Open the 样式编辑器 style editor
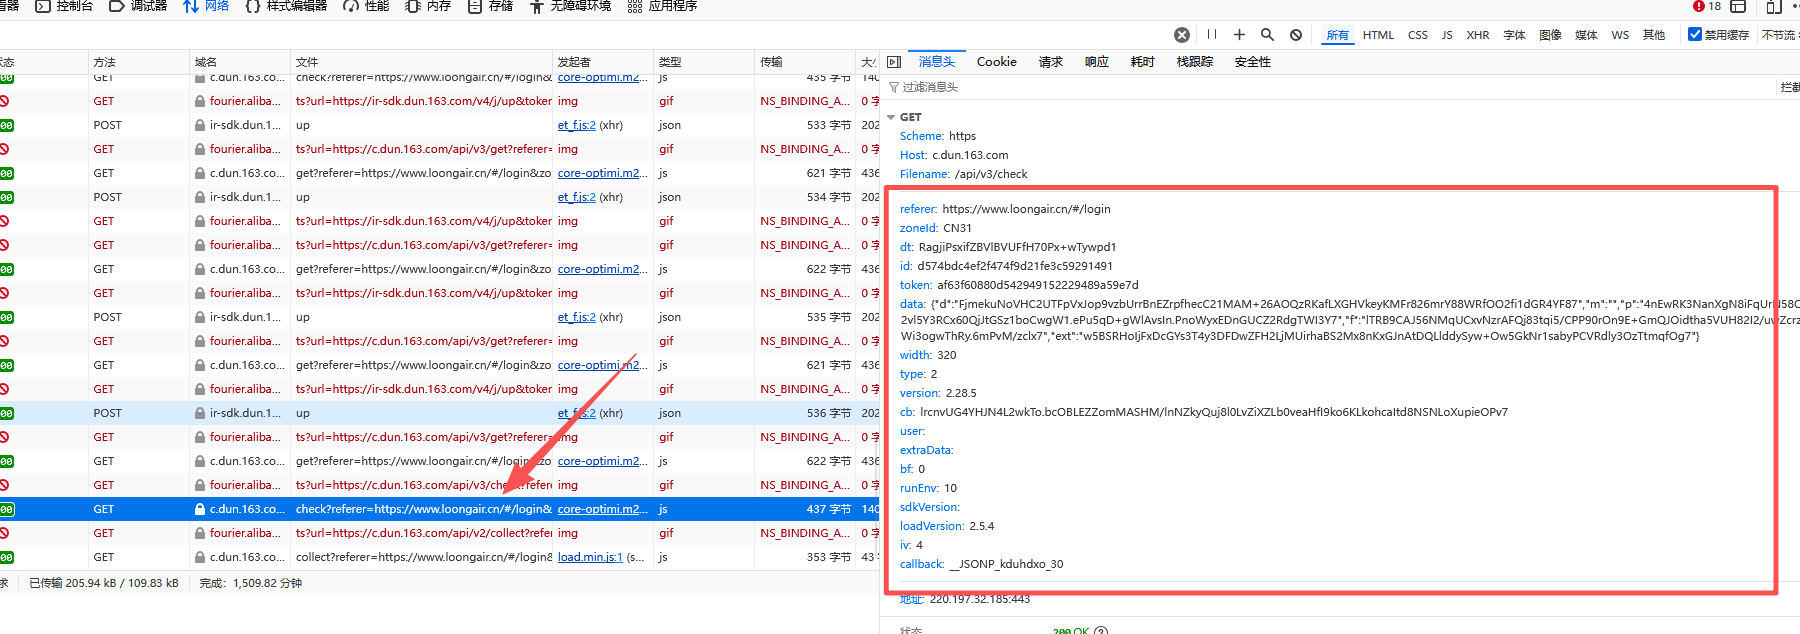Image resolution: width=1800 pixels, height=634 pixels. point(286,6)
